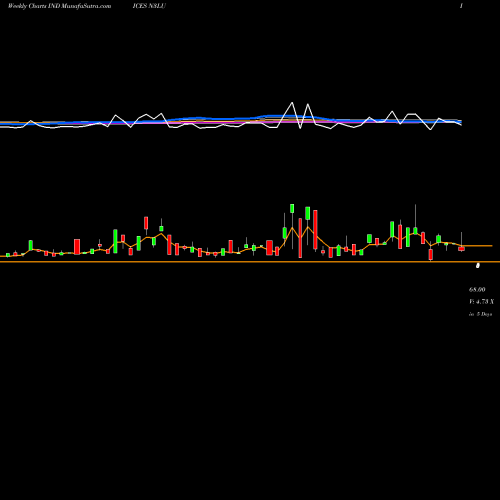Click the Weekly Charts MunafaSutra.com title text
Image resolution: width=500 pixels, height=500 pixels.
[59, 6]
